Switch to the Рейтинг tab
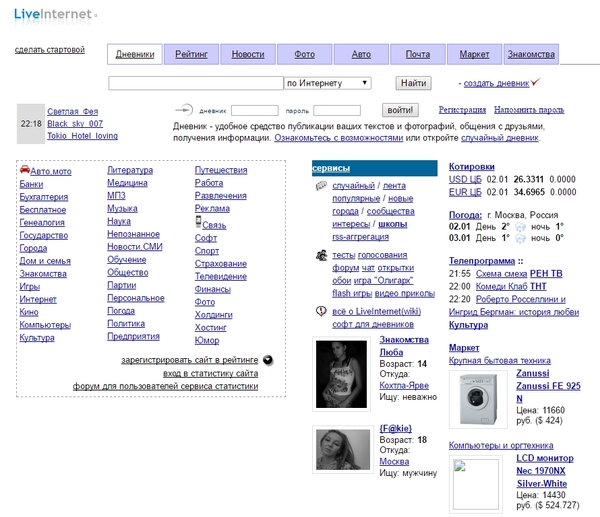The height and width of the screenshot is (517, 600). [x=191, y=54]
